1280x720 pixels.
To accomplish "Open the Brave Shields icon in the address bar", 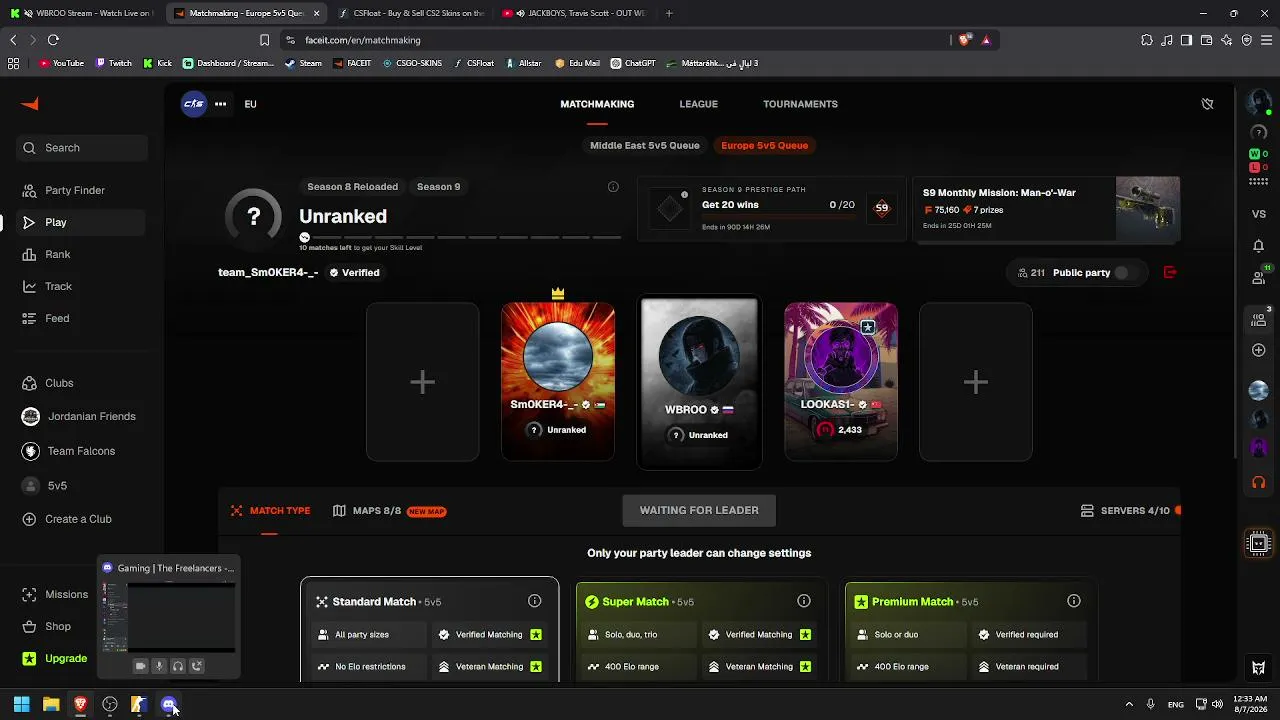I will click(965, 40).
